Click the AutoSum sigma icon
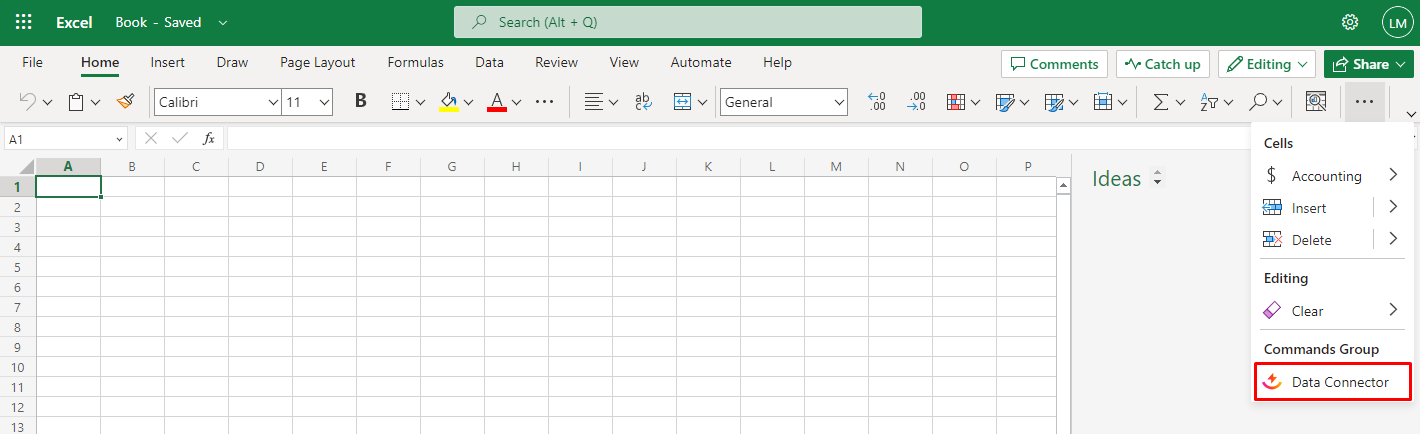Viewport: 1420px width, 434px height. [x=1160, y=102]
